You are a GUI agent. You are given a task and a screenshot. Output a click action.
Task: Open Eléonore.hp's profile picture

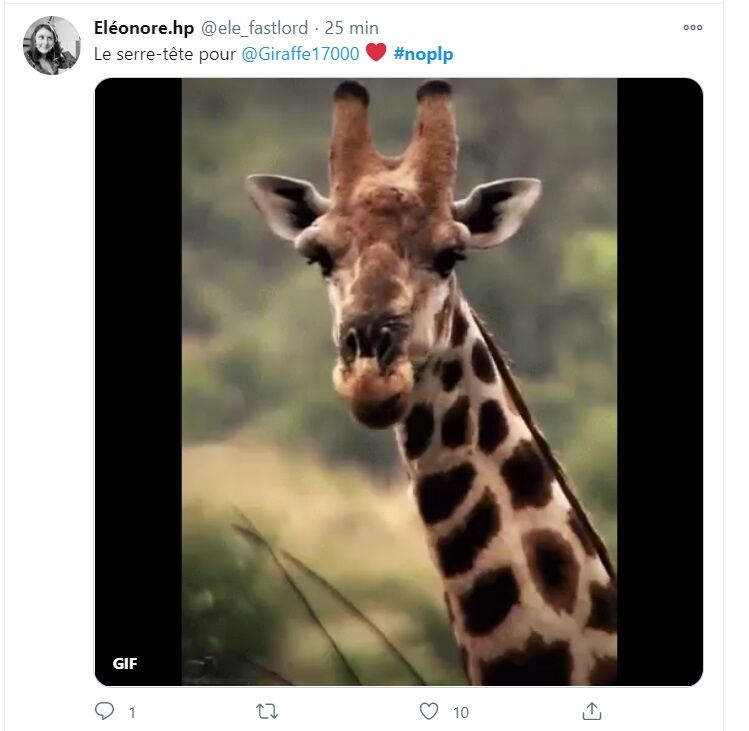pyautogui.click(x=52, y=45)
